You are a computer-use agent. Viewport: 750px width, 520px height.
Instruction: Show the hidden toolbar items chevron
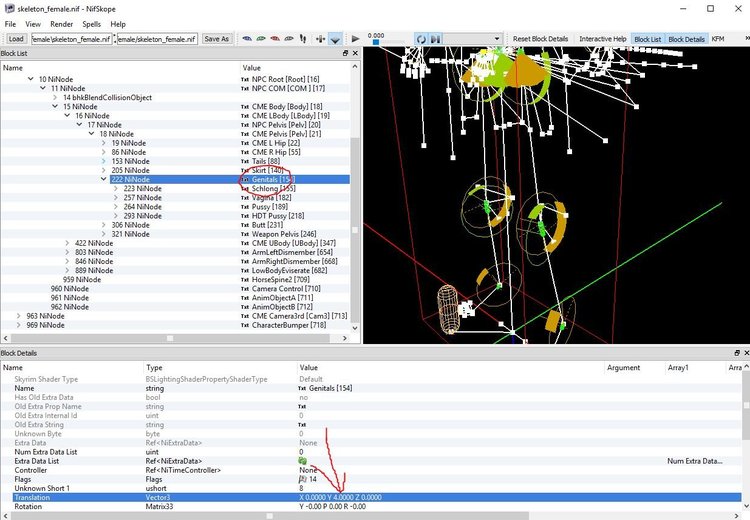pos(747,39)
